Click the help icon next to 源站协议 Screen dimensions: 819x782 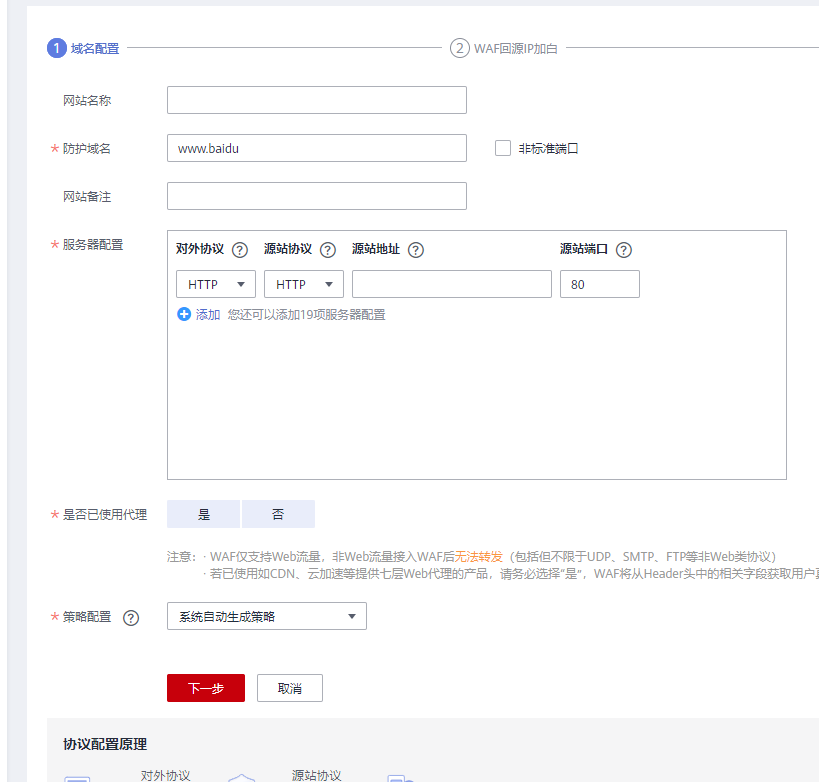coord(327,250)
